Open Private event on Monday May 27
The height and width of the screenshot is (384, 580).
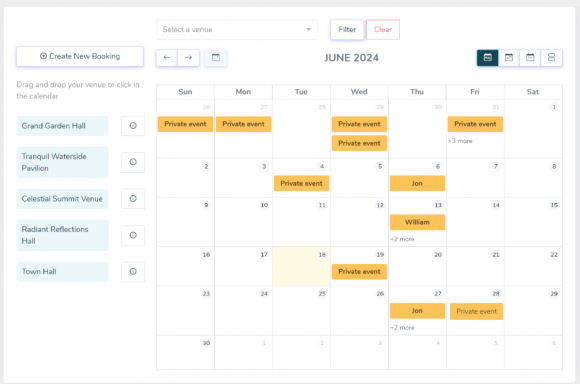243,124
